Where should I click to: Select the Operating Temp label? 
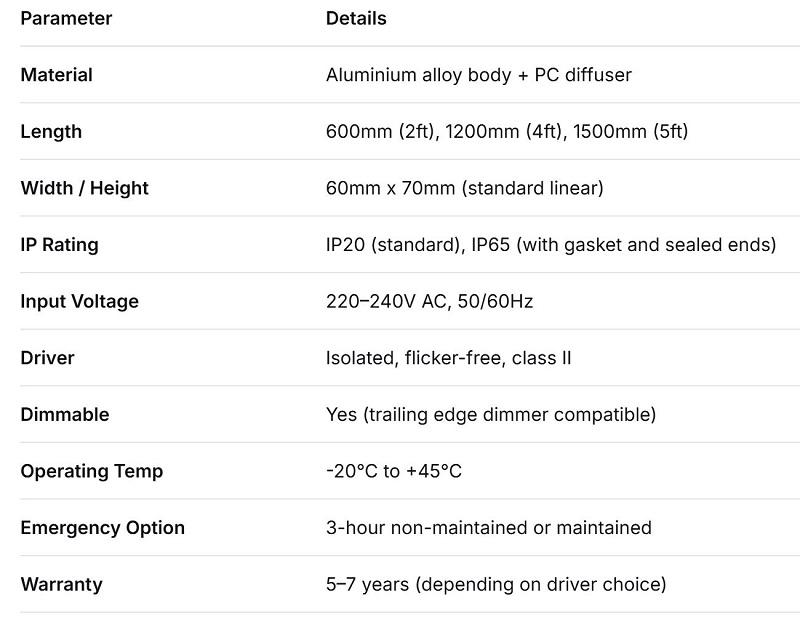[x=91, y=471]
